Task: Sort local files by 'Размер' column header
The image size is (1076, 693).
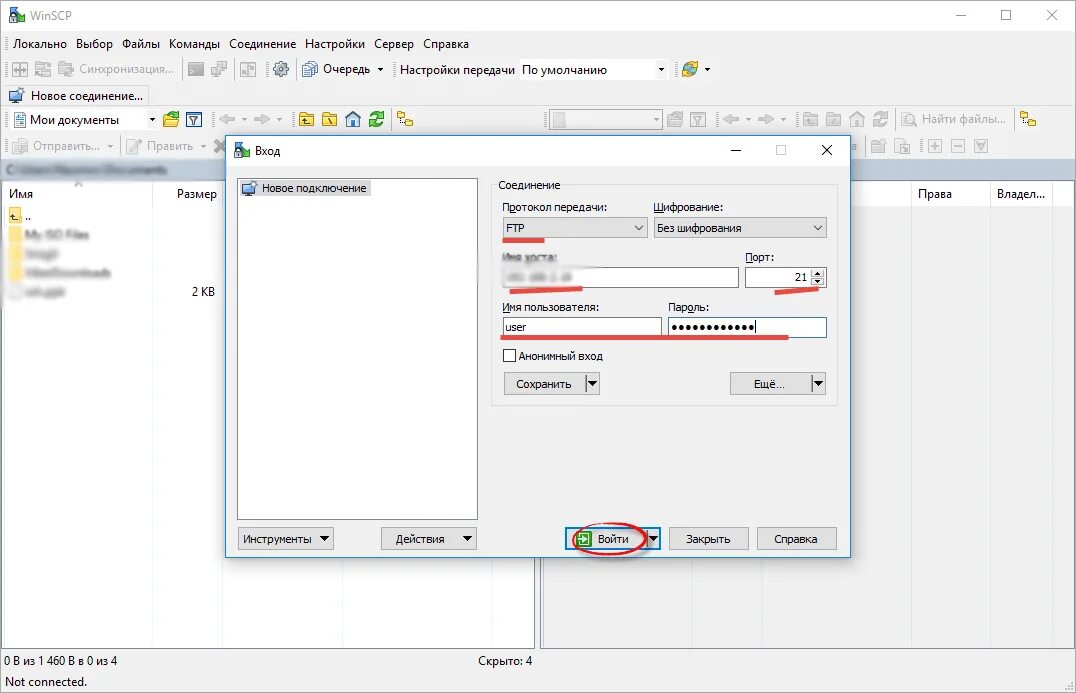Action: pos(187,193)
